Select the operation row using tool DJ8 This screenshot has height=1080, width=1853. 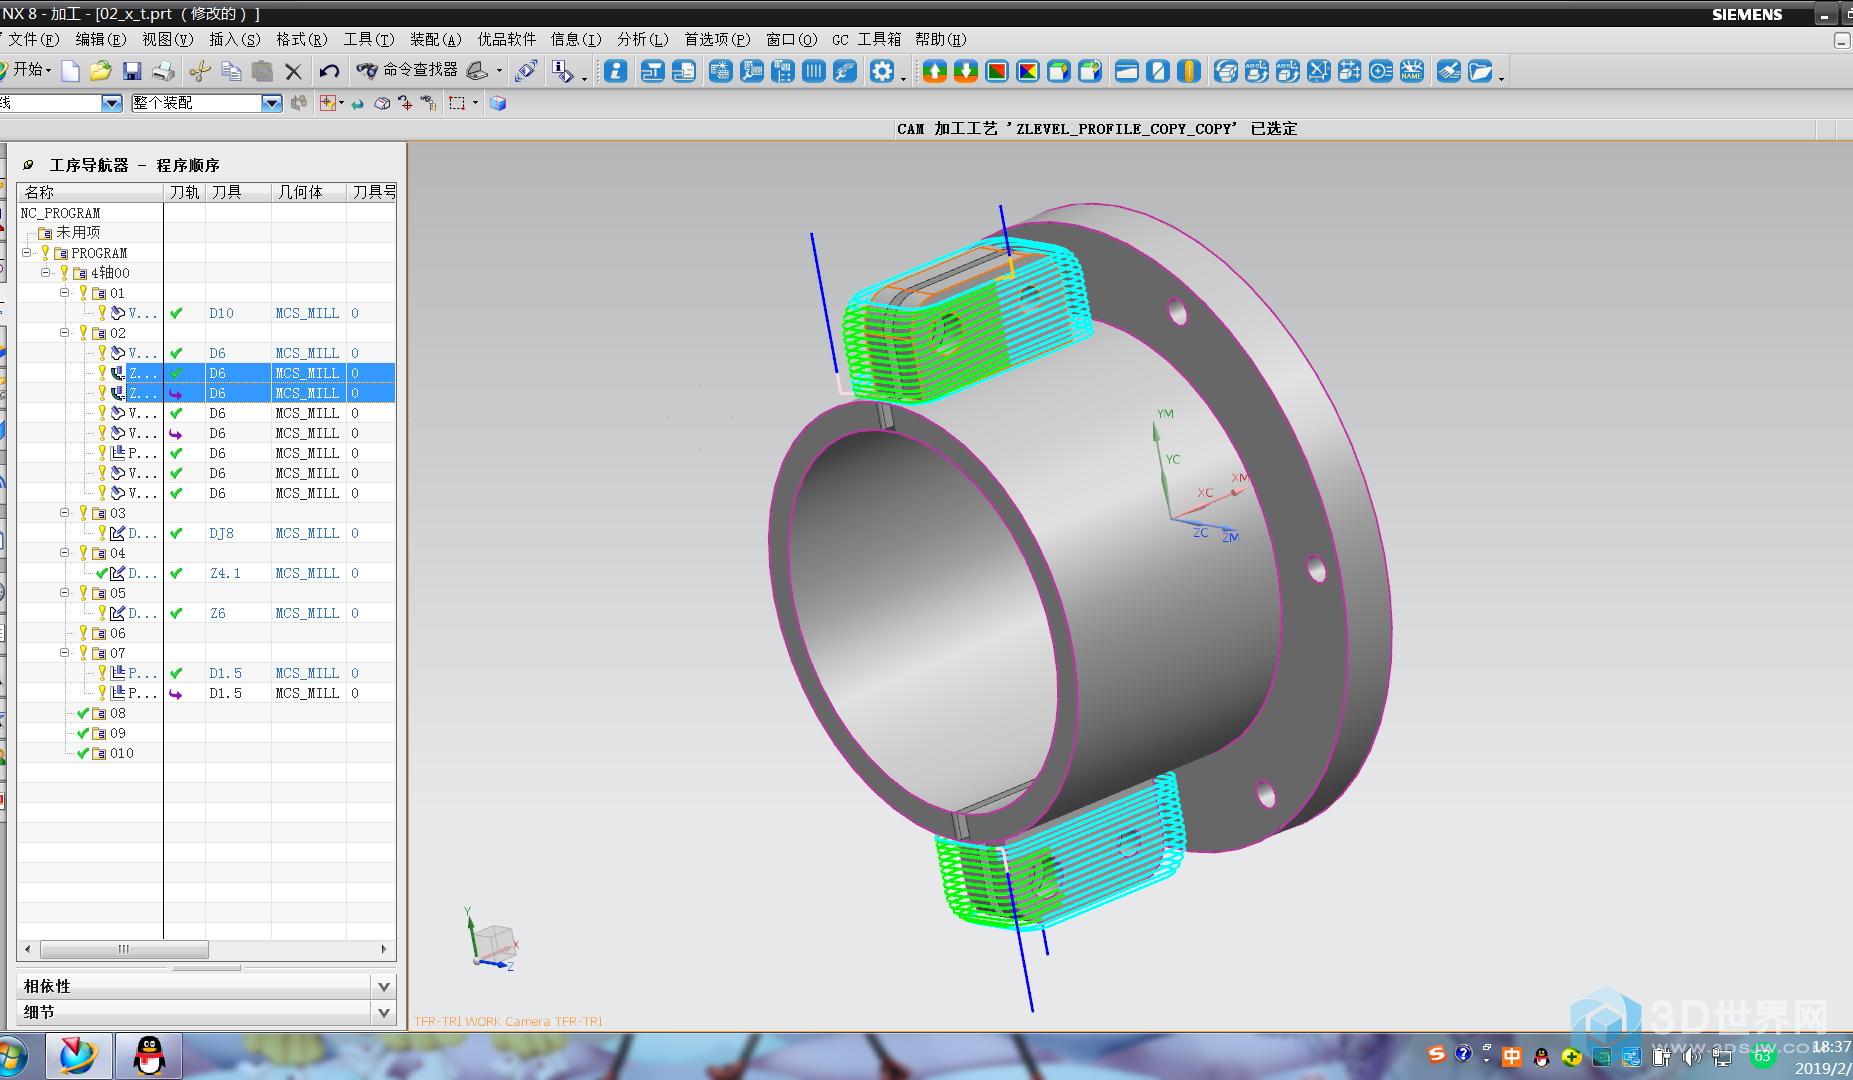(x=207, y=533)
